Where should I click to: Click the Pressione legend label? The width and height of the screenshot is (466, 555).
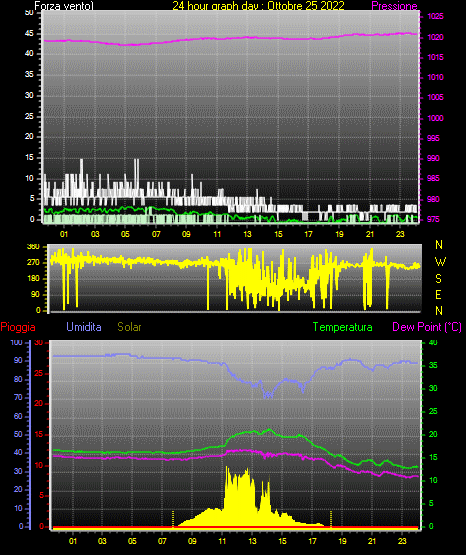point(394,6)
